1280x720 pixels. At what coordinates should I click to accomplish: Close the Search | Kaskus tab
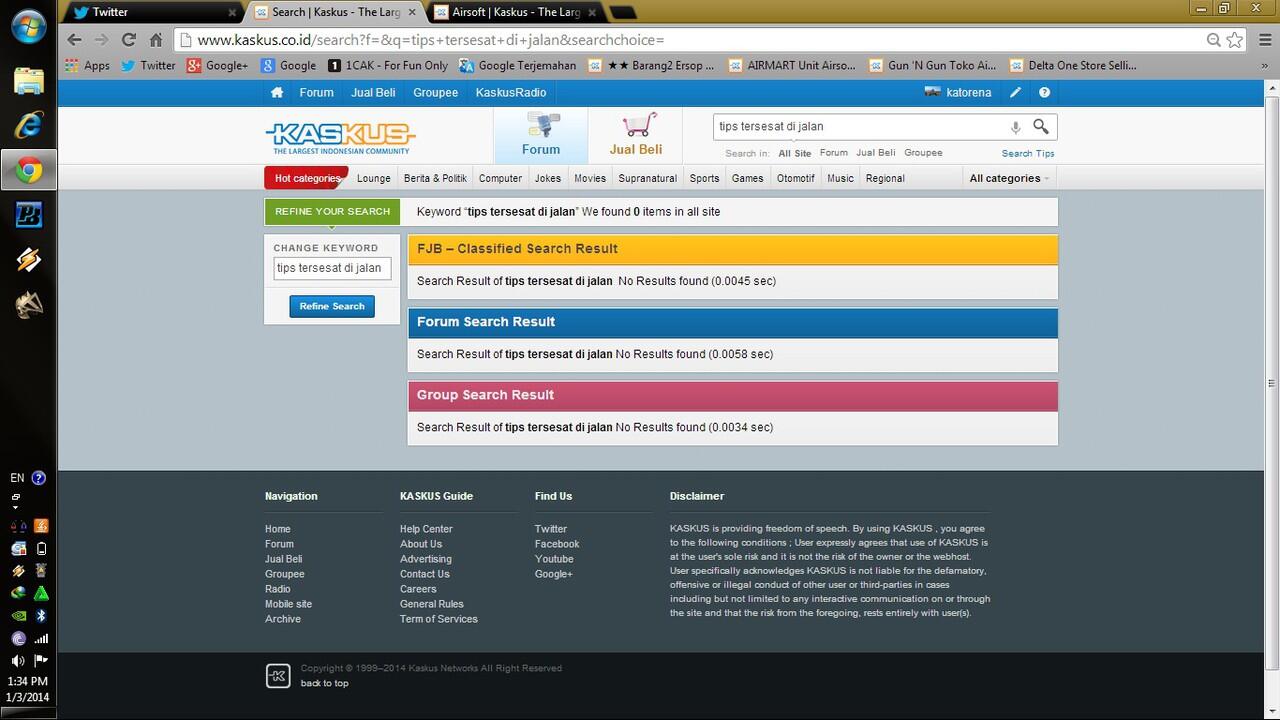click(412, 12)
